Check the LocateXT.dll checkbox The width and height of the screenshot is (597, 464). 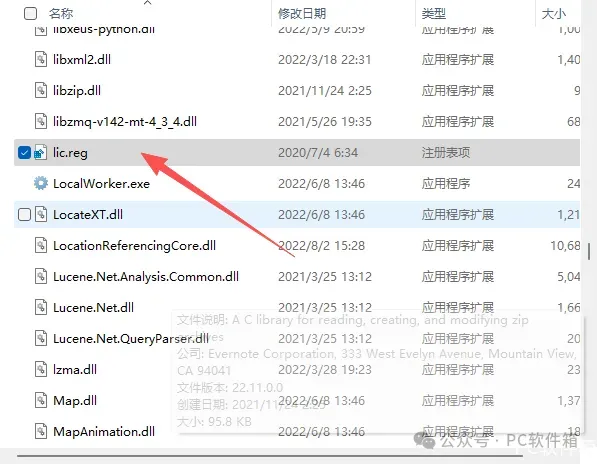pos(24,215)
